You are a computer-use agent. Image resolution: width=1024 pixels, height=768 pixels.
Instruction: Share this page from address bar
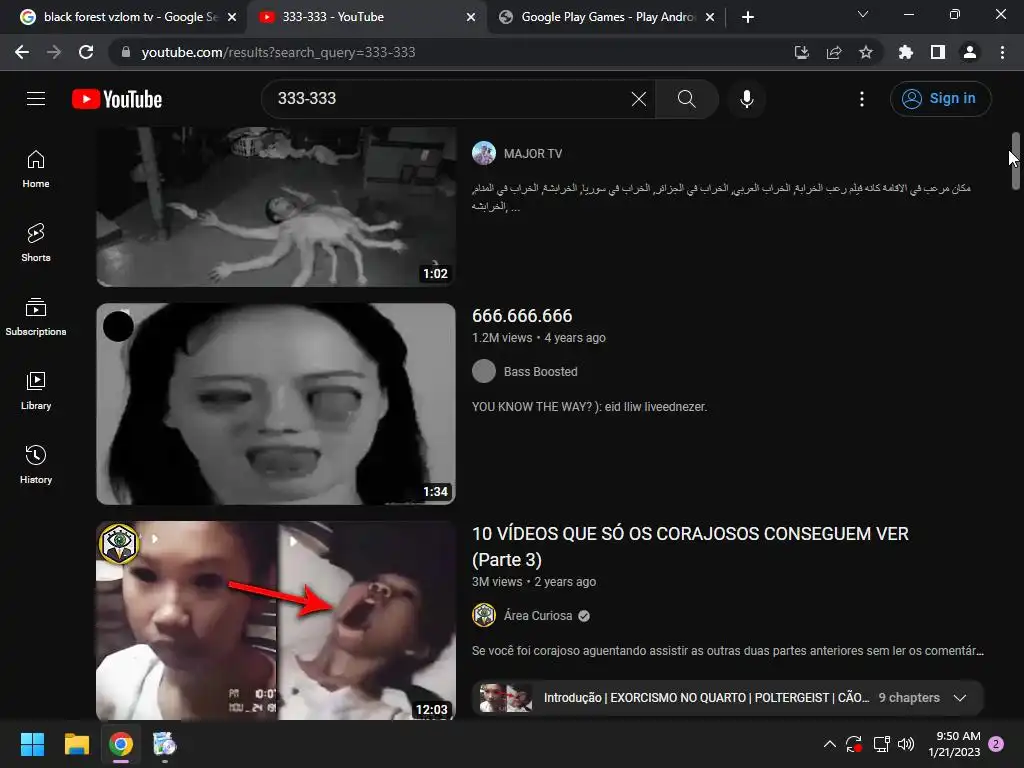(834, 52)
